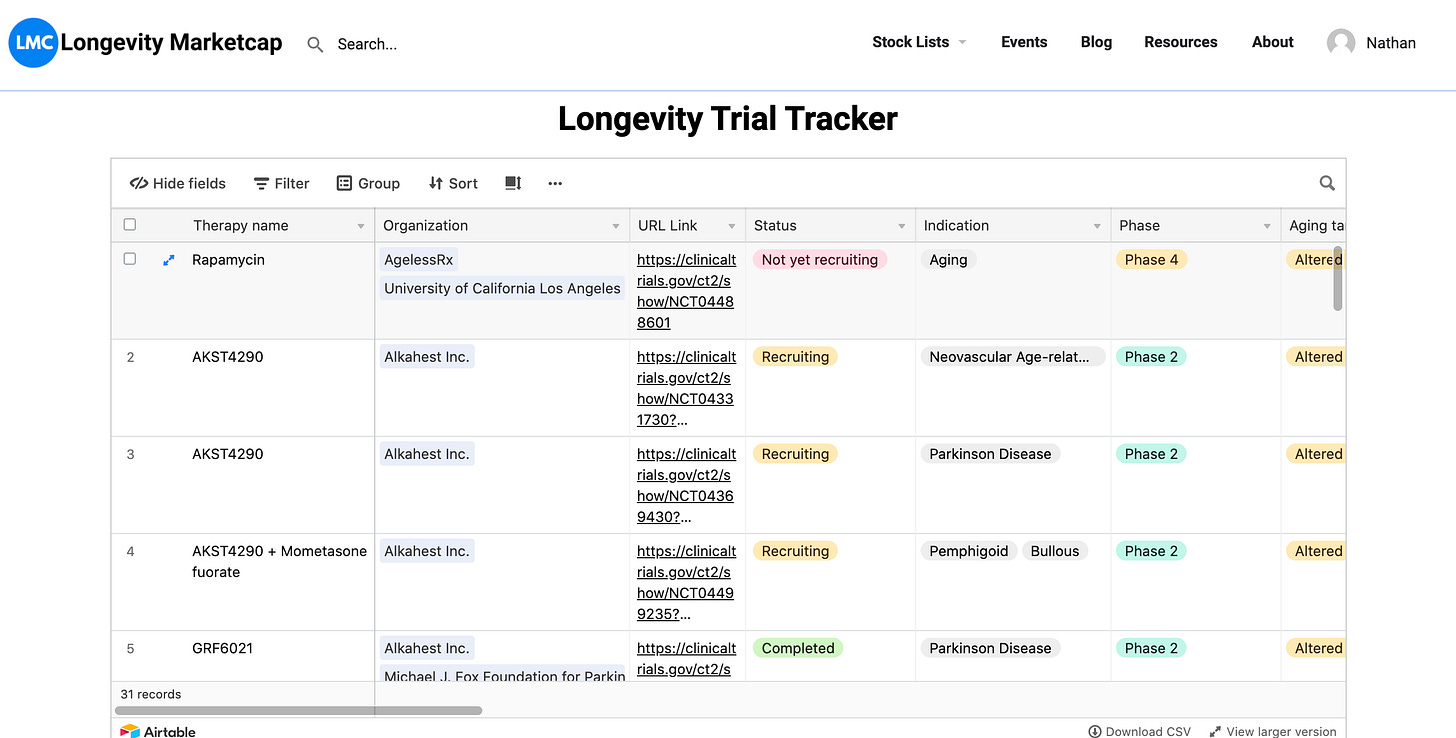Click the University of California Los Angeles tag
1456x738 pixels.
(502, 289)
